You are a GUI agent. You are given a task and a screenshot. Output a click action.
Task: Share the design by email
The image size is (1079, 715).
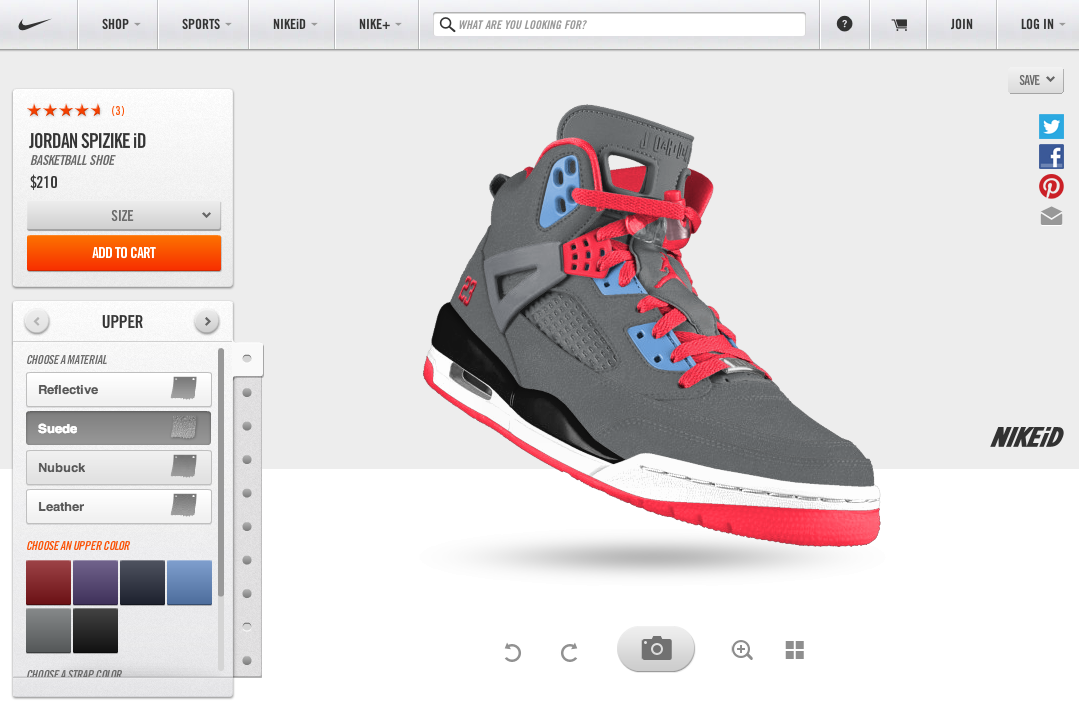[x=1051, y=216]
